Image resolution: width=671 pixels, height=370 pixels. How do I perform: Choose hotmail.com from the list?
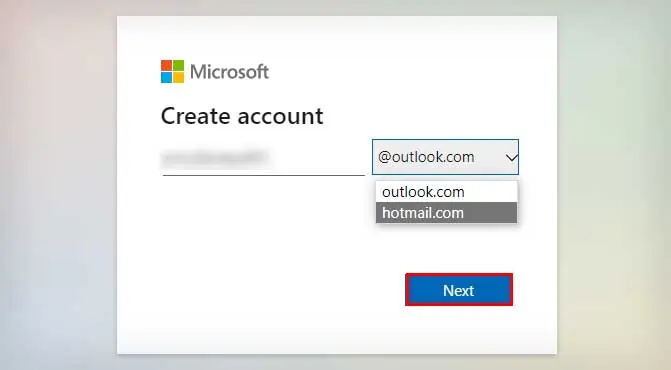click(446, 213)
